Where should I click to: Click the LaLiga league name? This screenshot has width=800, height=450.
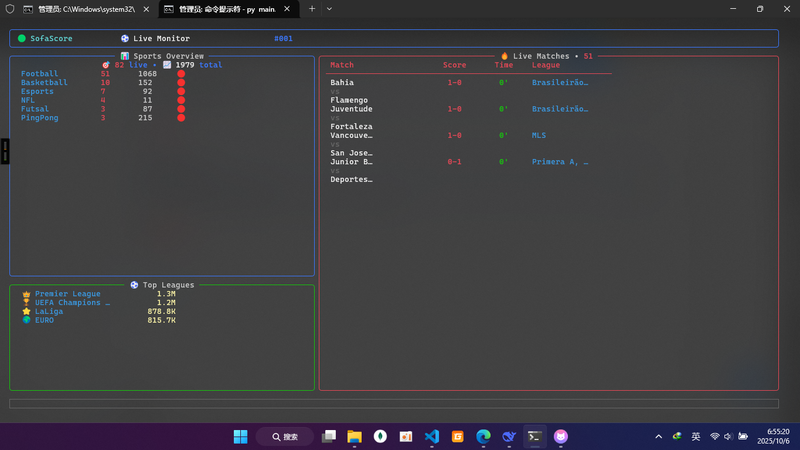coord(49,311)
